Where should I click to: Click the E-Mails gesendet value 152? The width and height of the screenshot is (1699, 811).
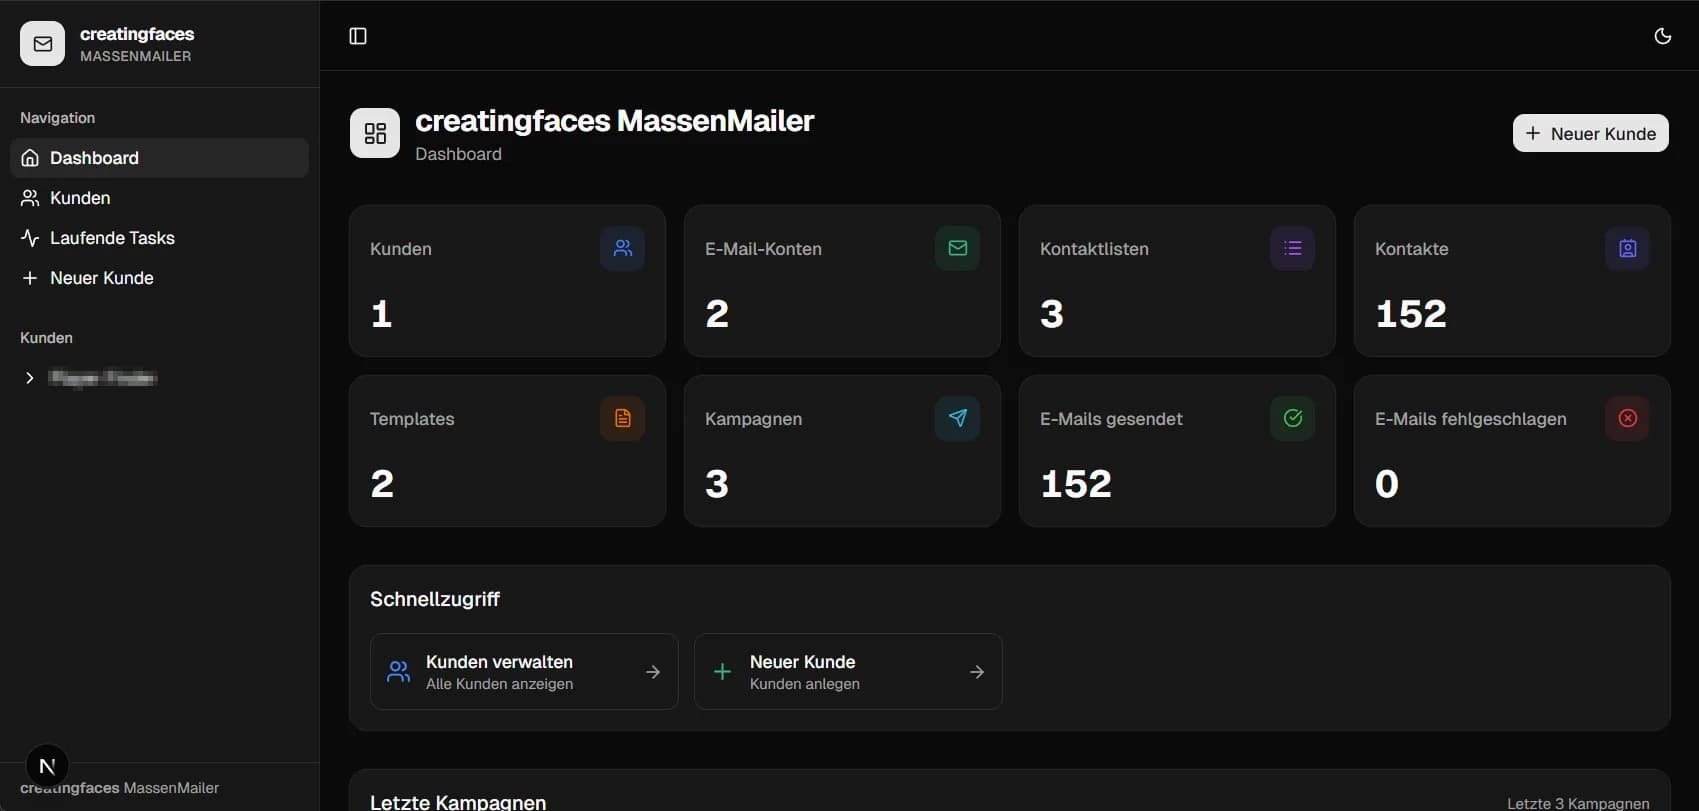(1076, 484)
